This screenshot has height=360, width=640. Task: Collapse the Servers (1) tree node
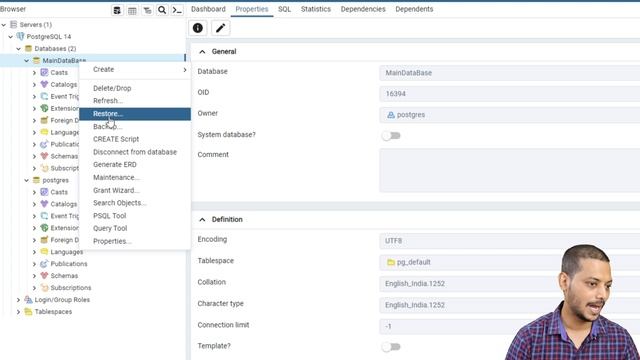[x=4, y=24]
